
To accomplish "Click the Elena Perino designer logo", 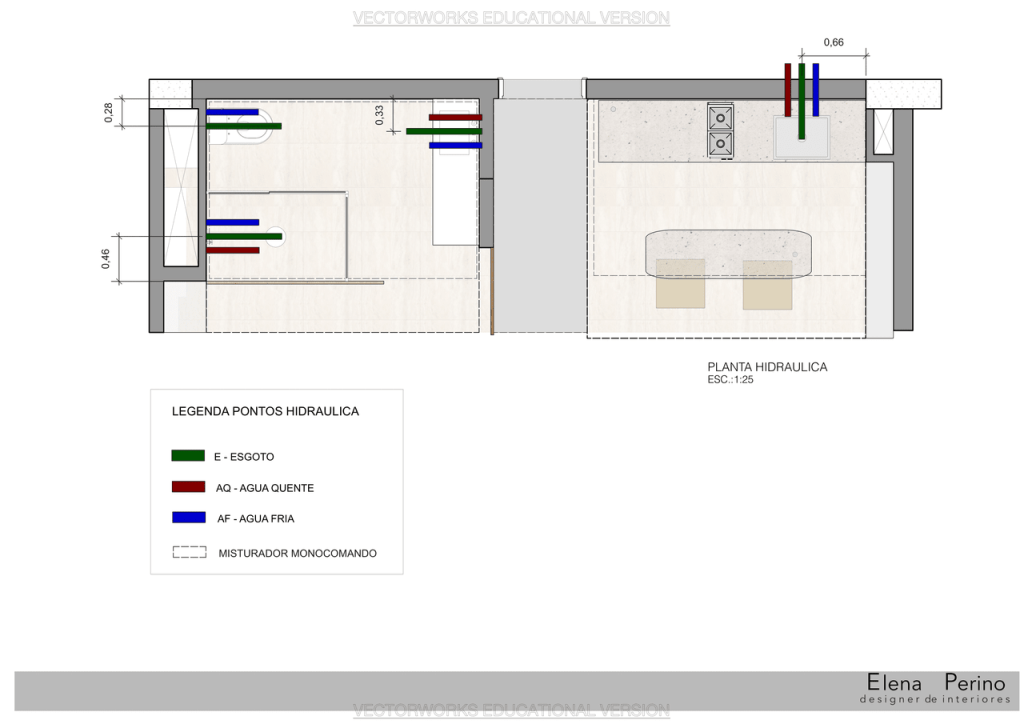I will (x=935, y=688).
